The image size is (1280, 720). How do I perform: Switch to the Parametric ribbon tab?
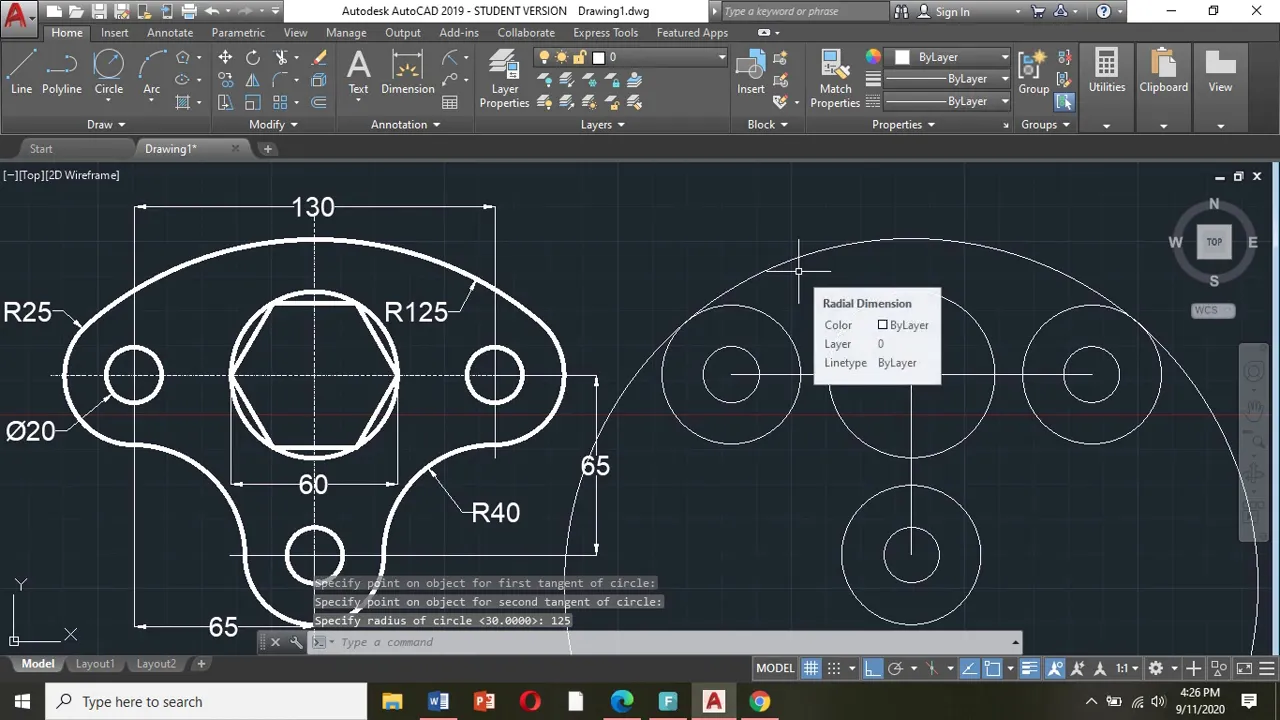coord(238,33)
